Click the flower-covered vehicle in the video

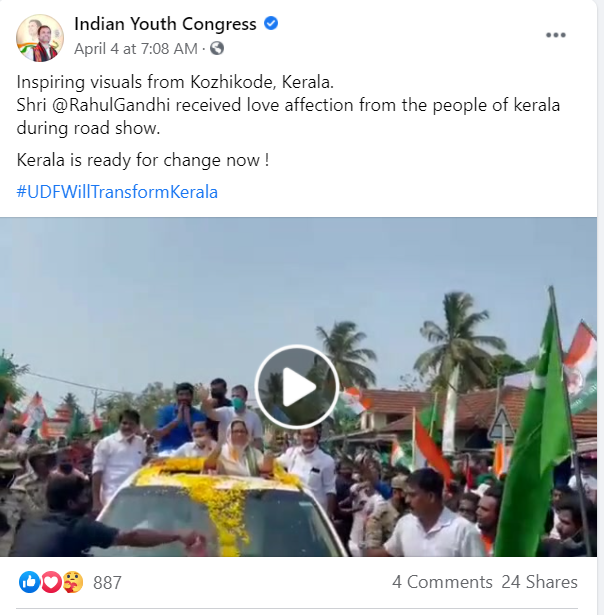click(220, 510)
